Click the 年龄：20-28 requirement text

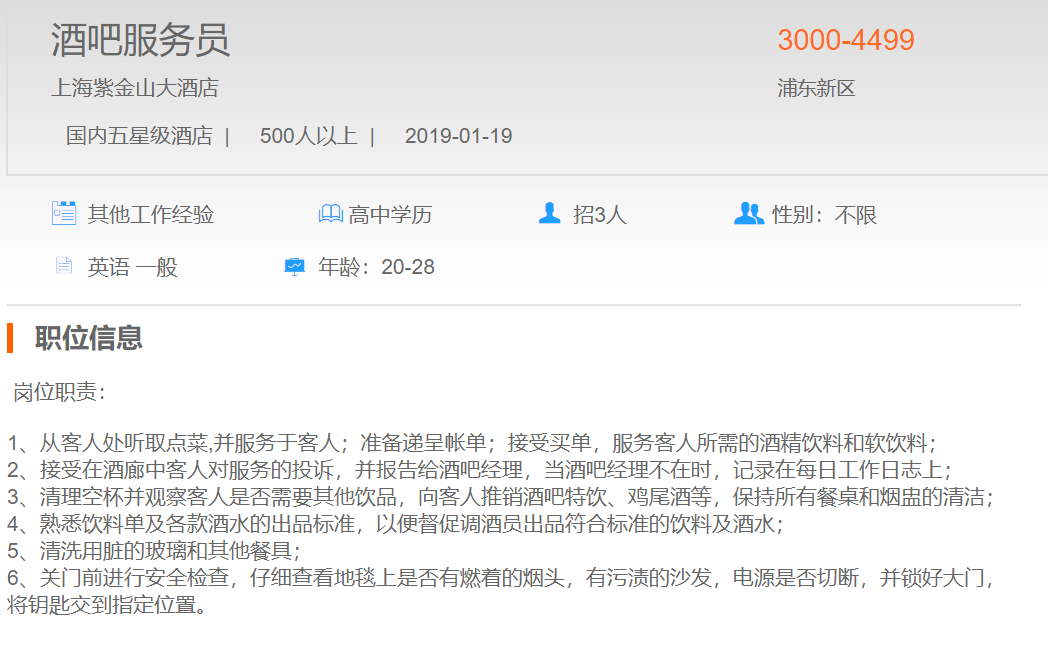[x=376, y=267]
